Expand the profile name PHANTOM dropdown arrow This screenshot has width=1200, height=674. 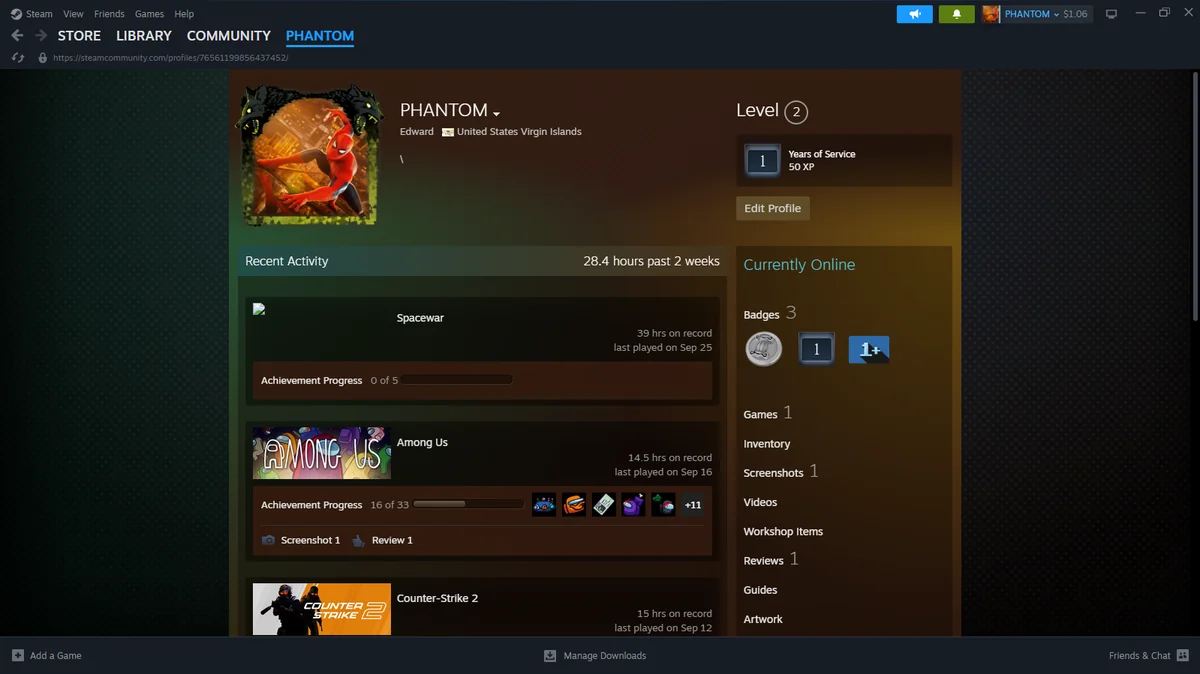coord(496,113)
